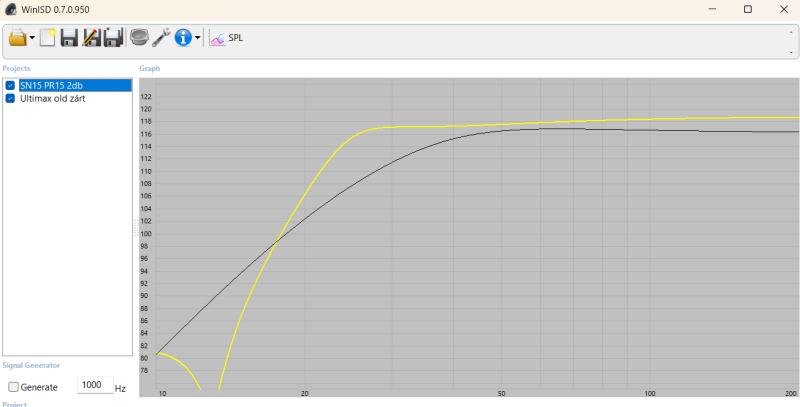Uncheck the Ultimax old zárt project
This screenshot has height=407, width=800.
click(x=10, y=98)
